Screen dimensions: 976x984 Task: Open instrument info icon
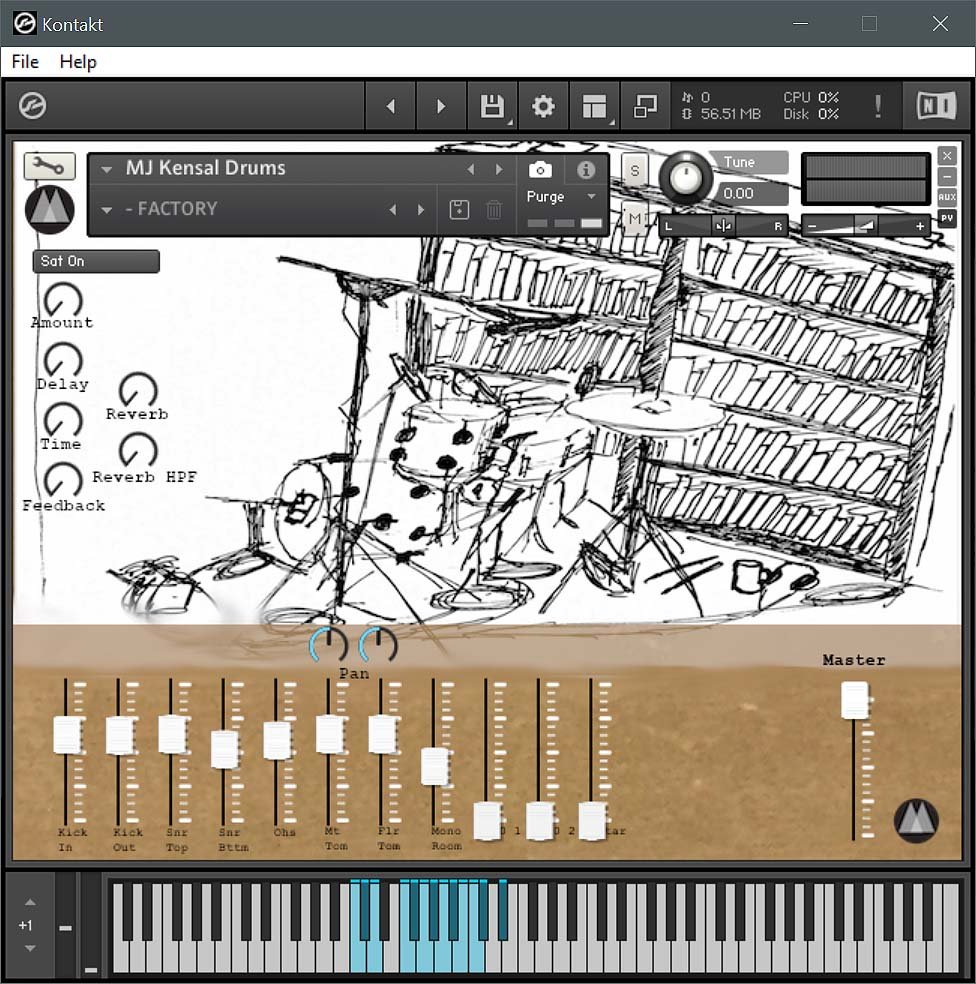tap(587, 170)
